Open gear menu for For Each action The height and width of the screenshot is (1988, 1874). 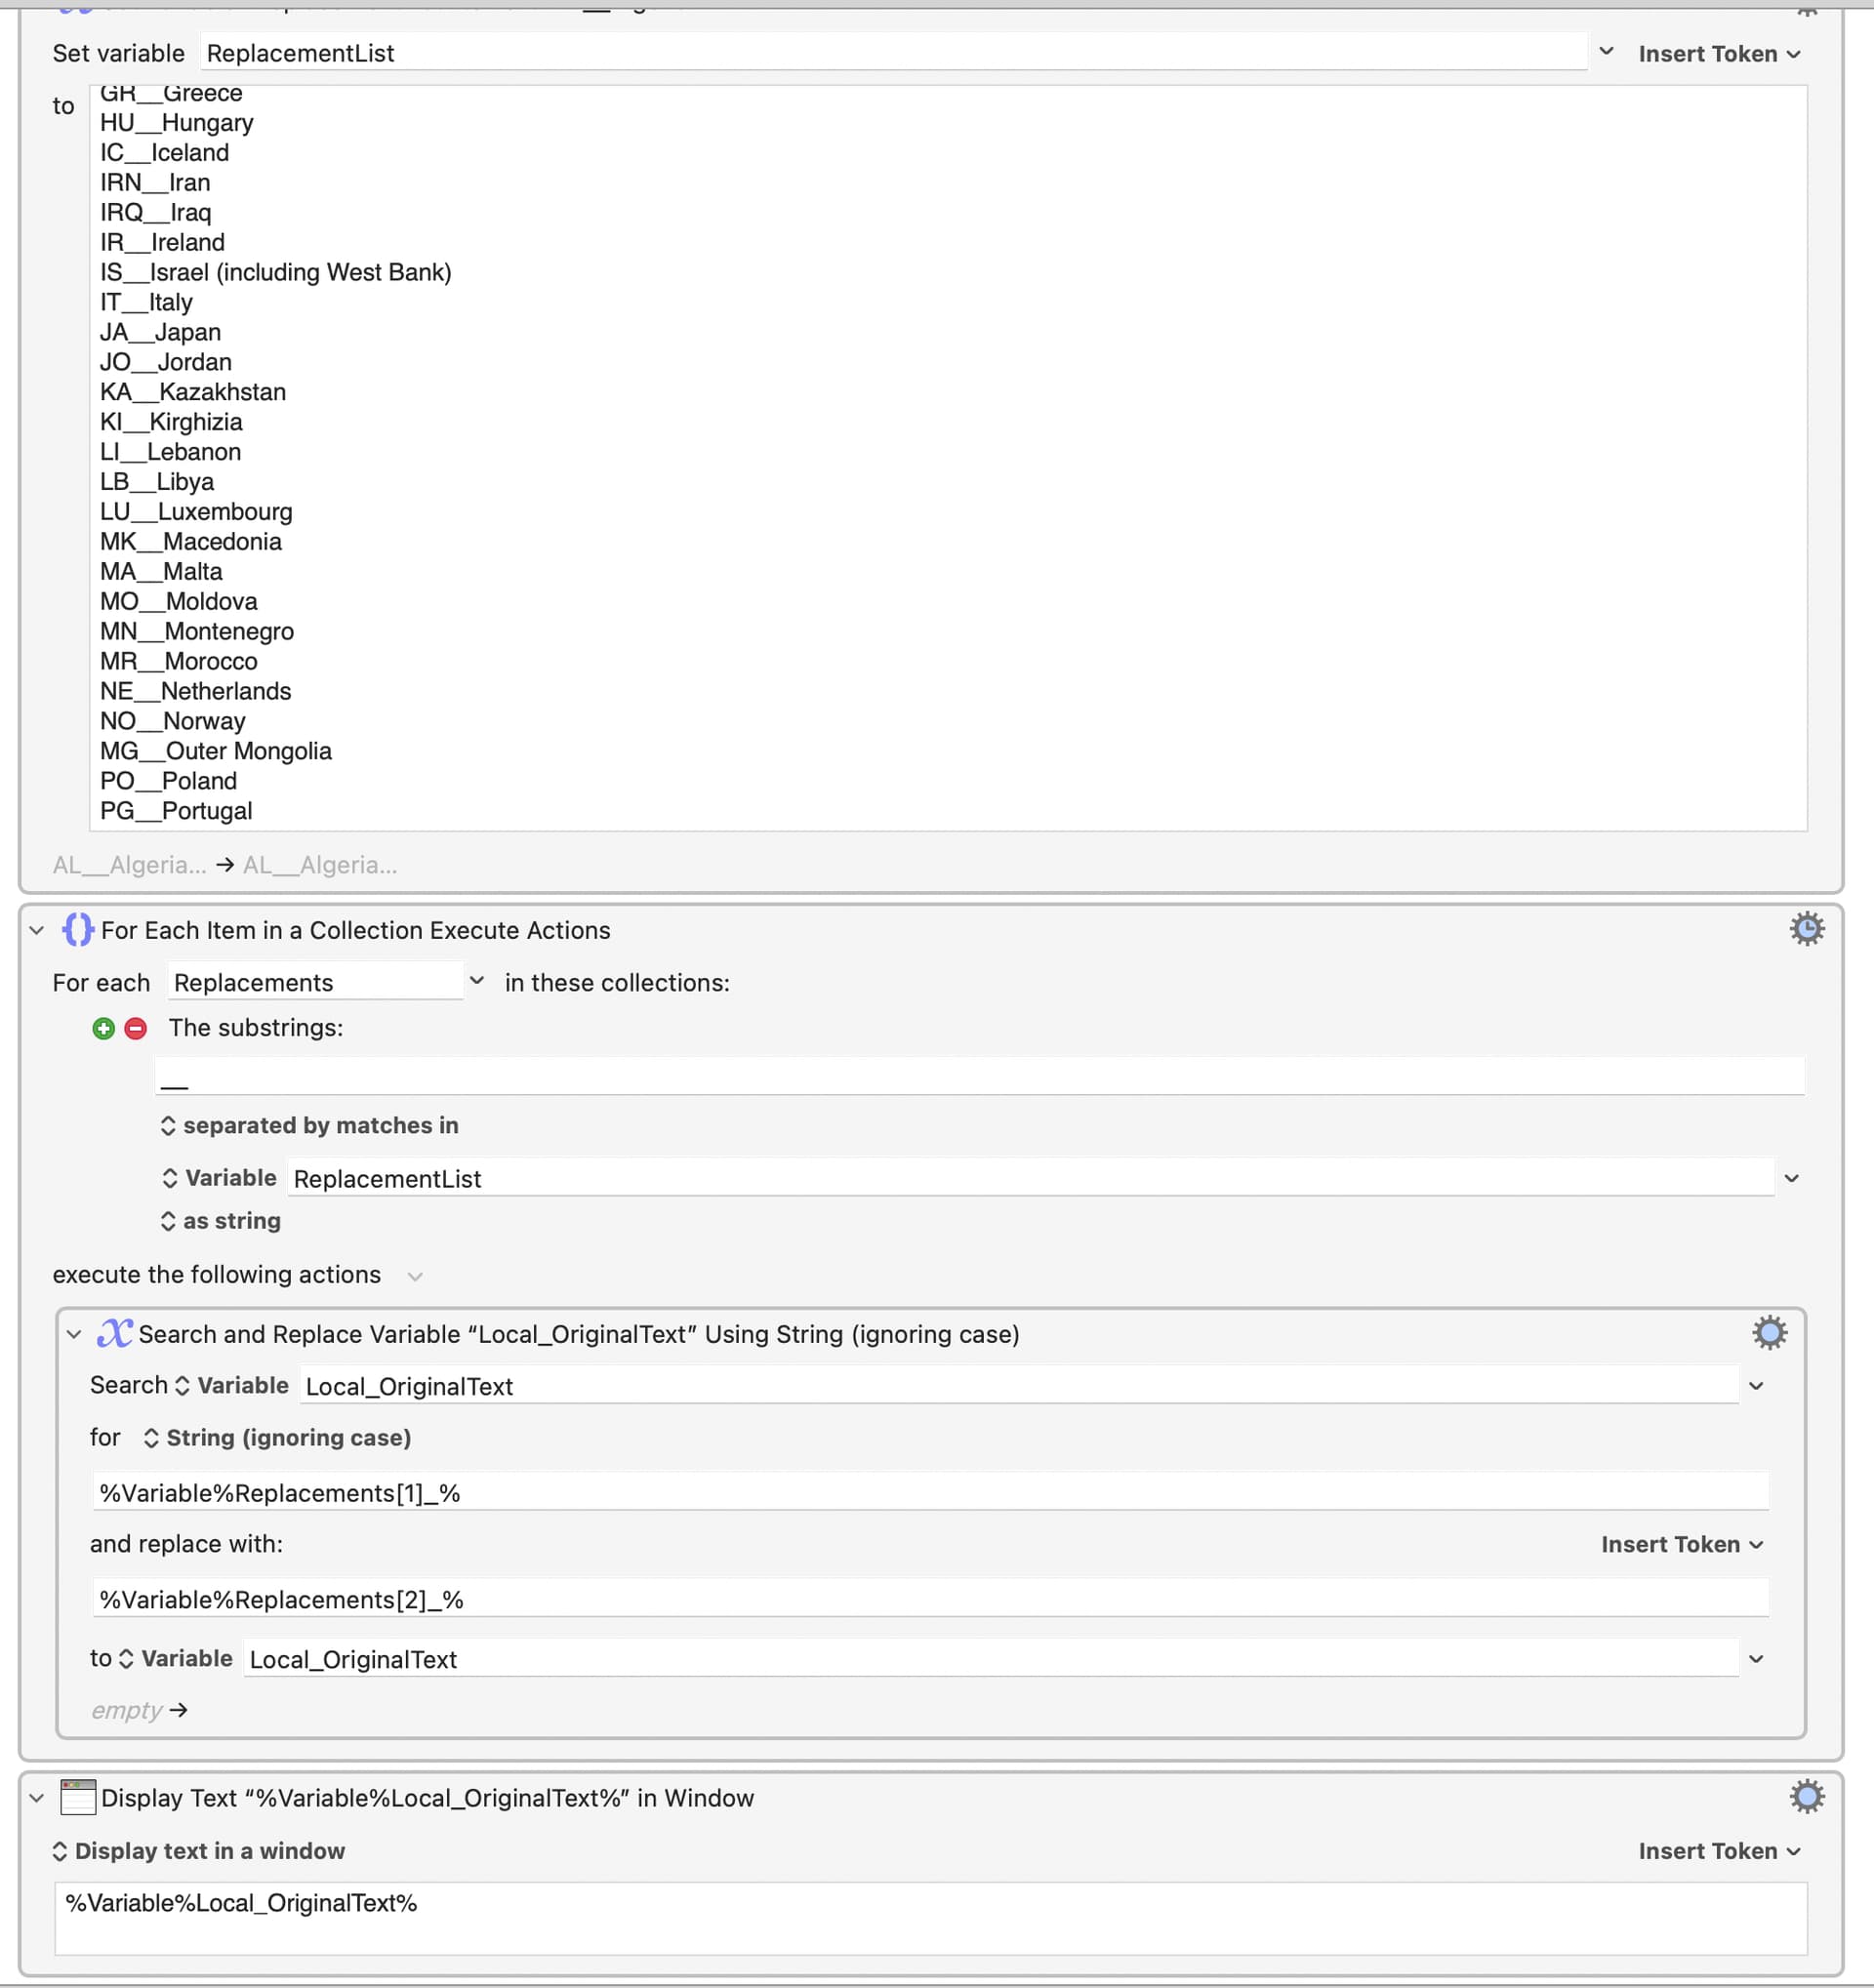(x=1806, y=929)
